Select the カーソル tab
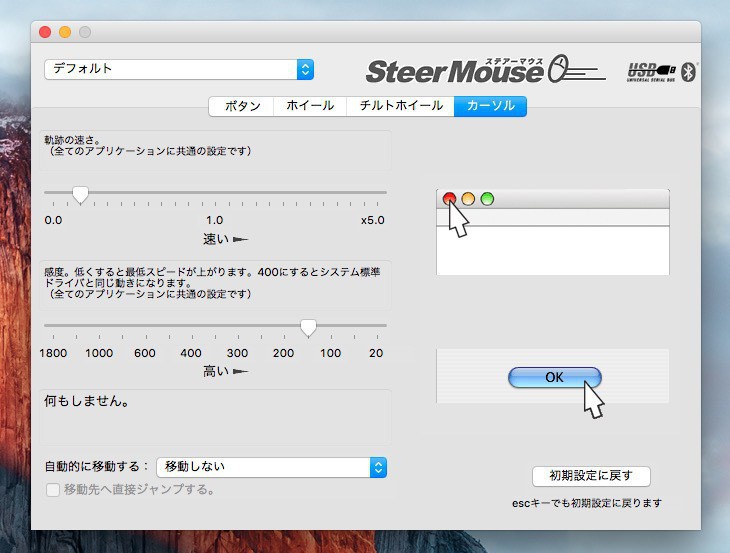The width and height of the screenshot is (730, 553). 490,106
